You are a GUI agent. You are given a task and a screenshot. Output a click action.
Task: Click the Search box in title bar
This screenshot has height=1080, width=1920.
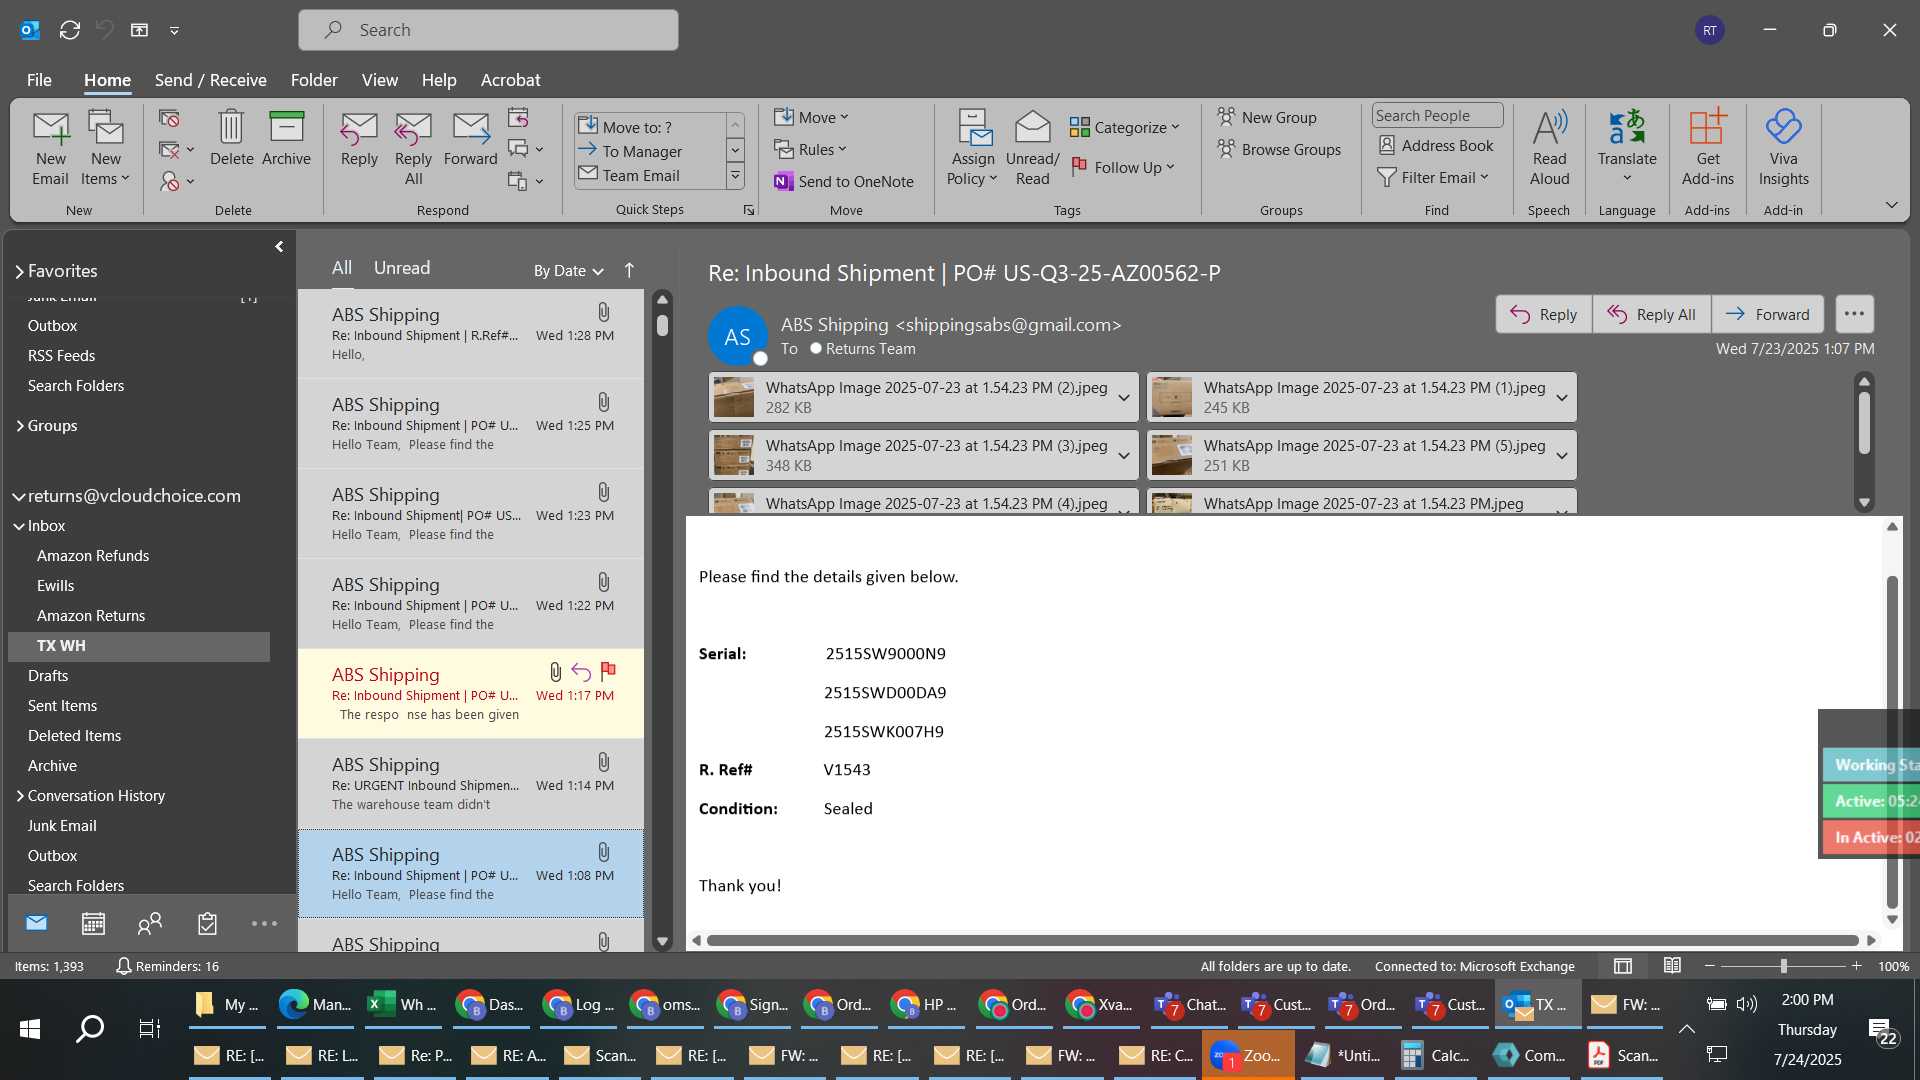(x=488, y=30)
